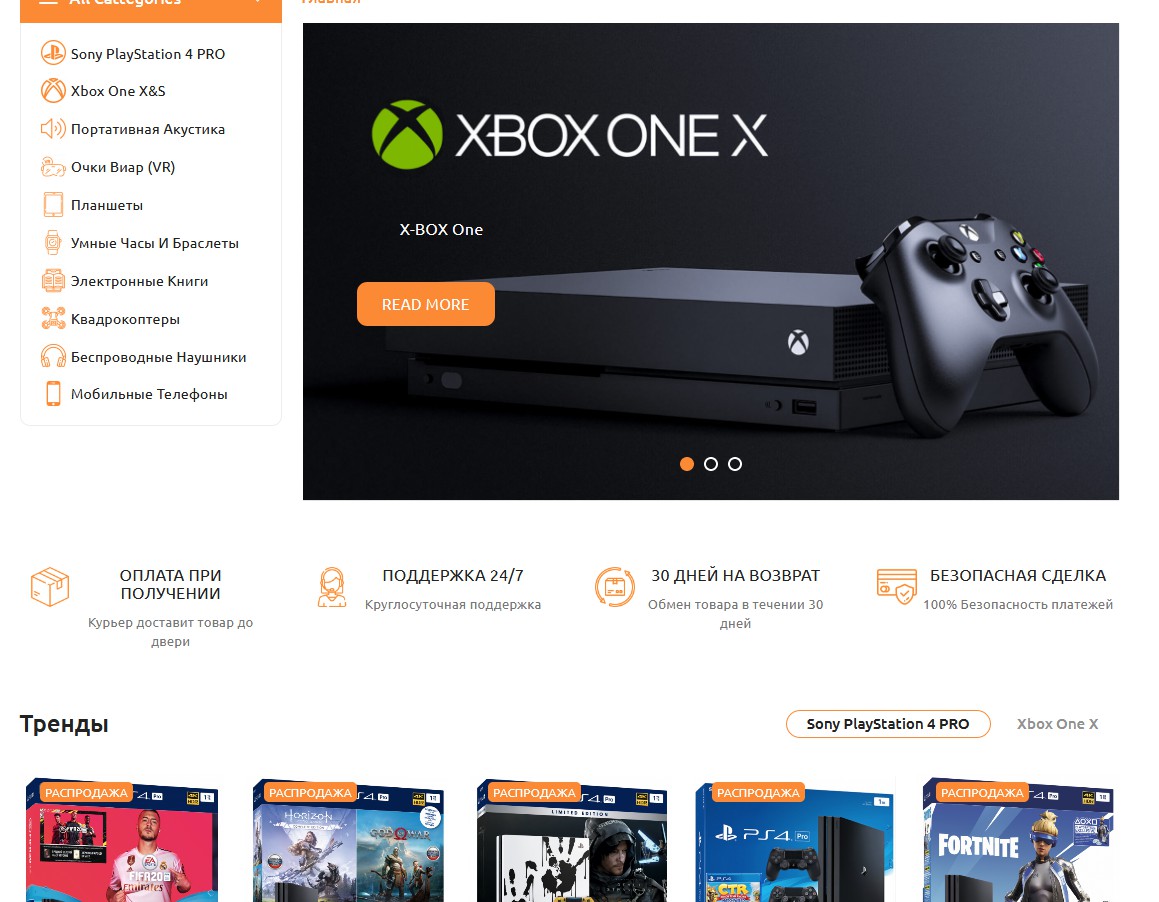The image size is (1159, 902).
Task: Select the first orange slider dot
Action: 687,464
